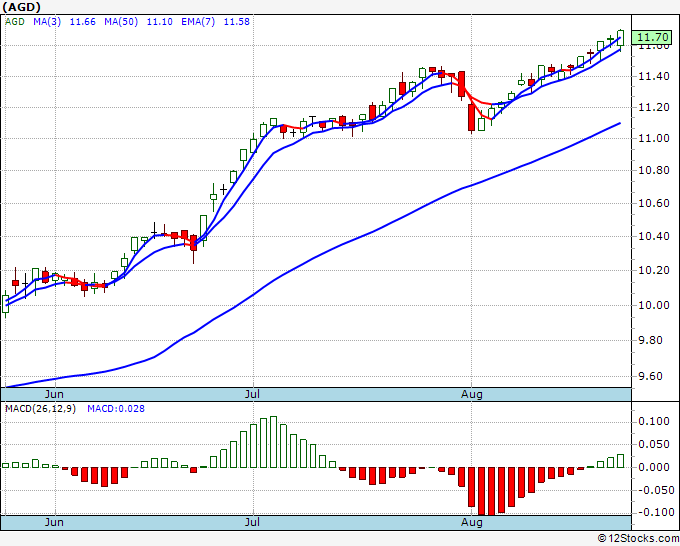This screenshot has height=546, width=680.
Task: Click the 11.00 price axis label
Action: coord(654,138)
